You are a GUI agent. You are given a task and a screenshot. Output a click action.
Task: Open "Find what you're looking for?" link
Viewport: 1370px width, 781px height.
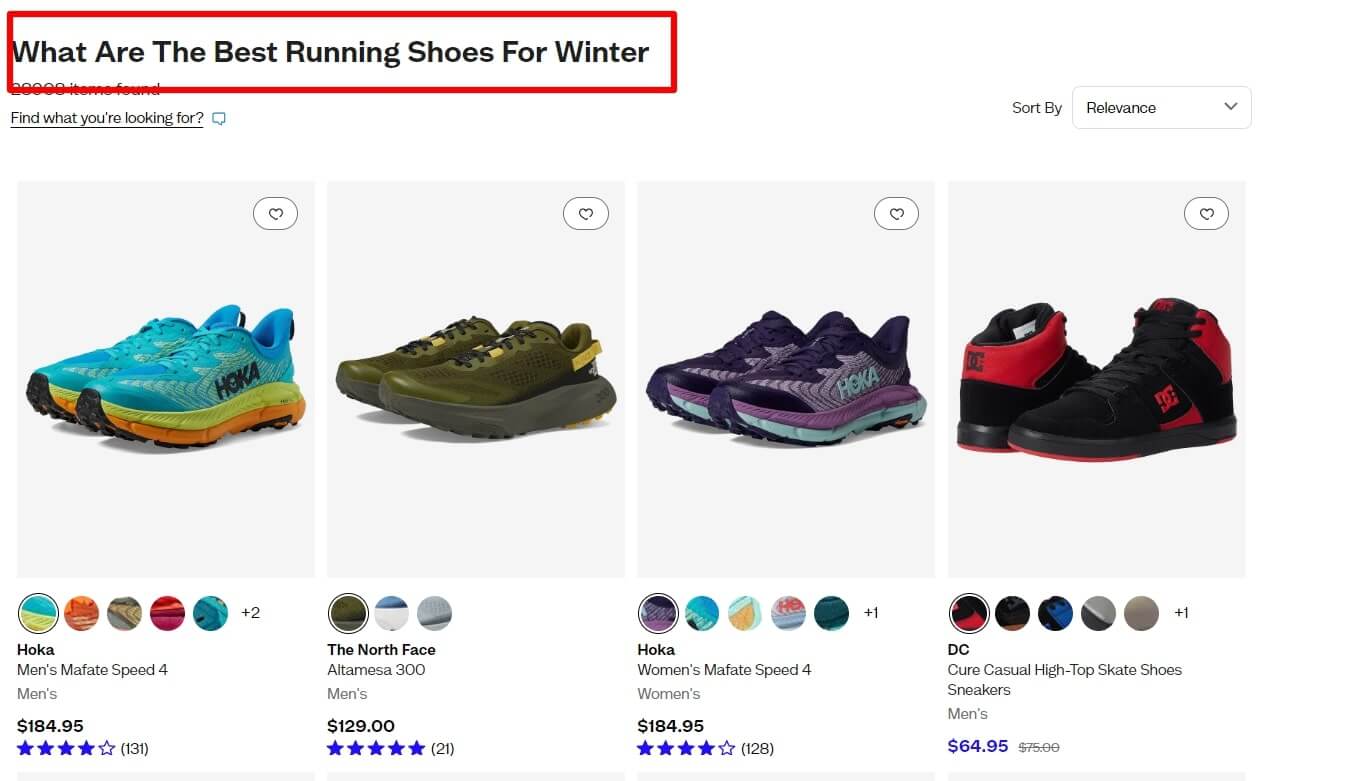(107, 118)
